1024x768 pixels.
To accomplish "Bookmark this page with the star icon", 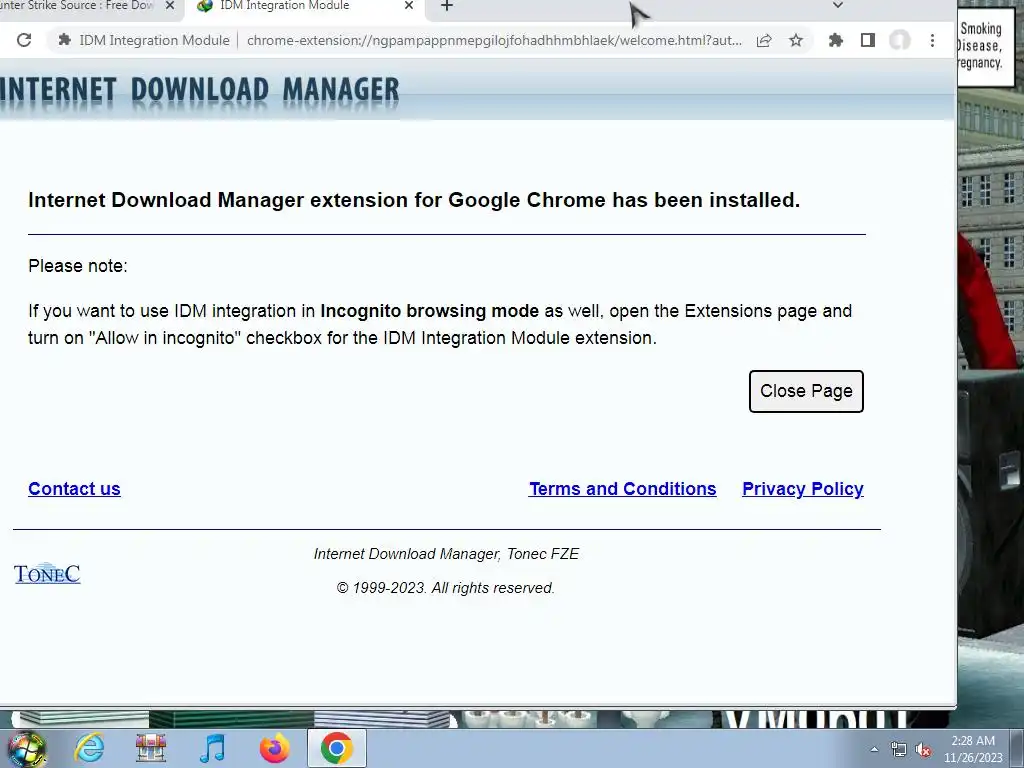I will coord(795,40).
